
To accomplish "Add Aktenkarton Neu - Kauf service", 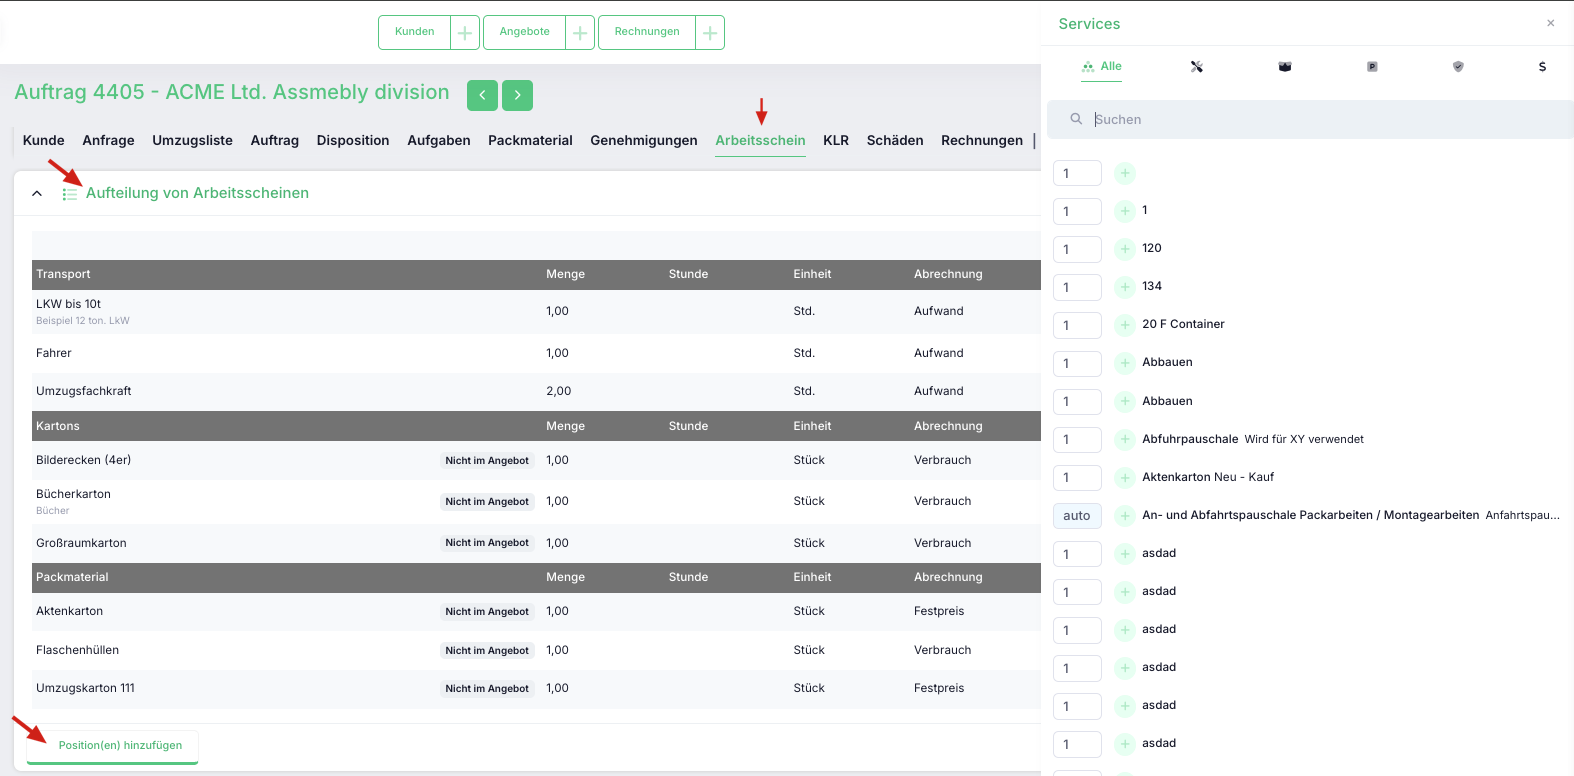I will point(1125,477).
